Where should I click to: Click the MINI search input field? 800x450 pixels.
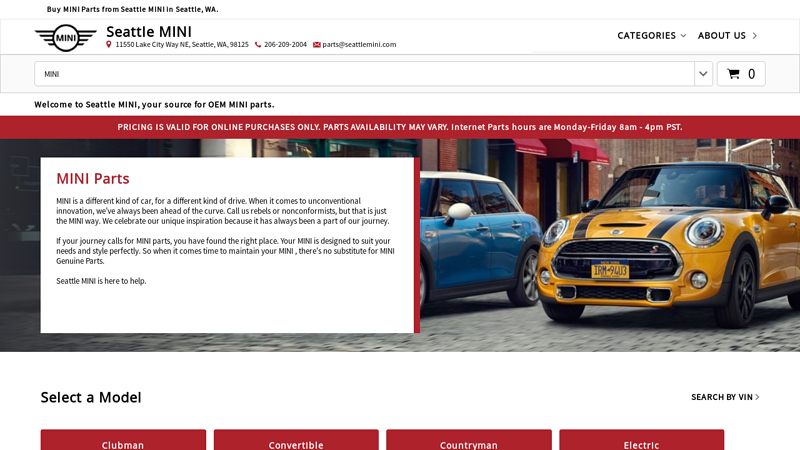click(365, 74)
